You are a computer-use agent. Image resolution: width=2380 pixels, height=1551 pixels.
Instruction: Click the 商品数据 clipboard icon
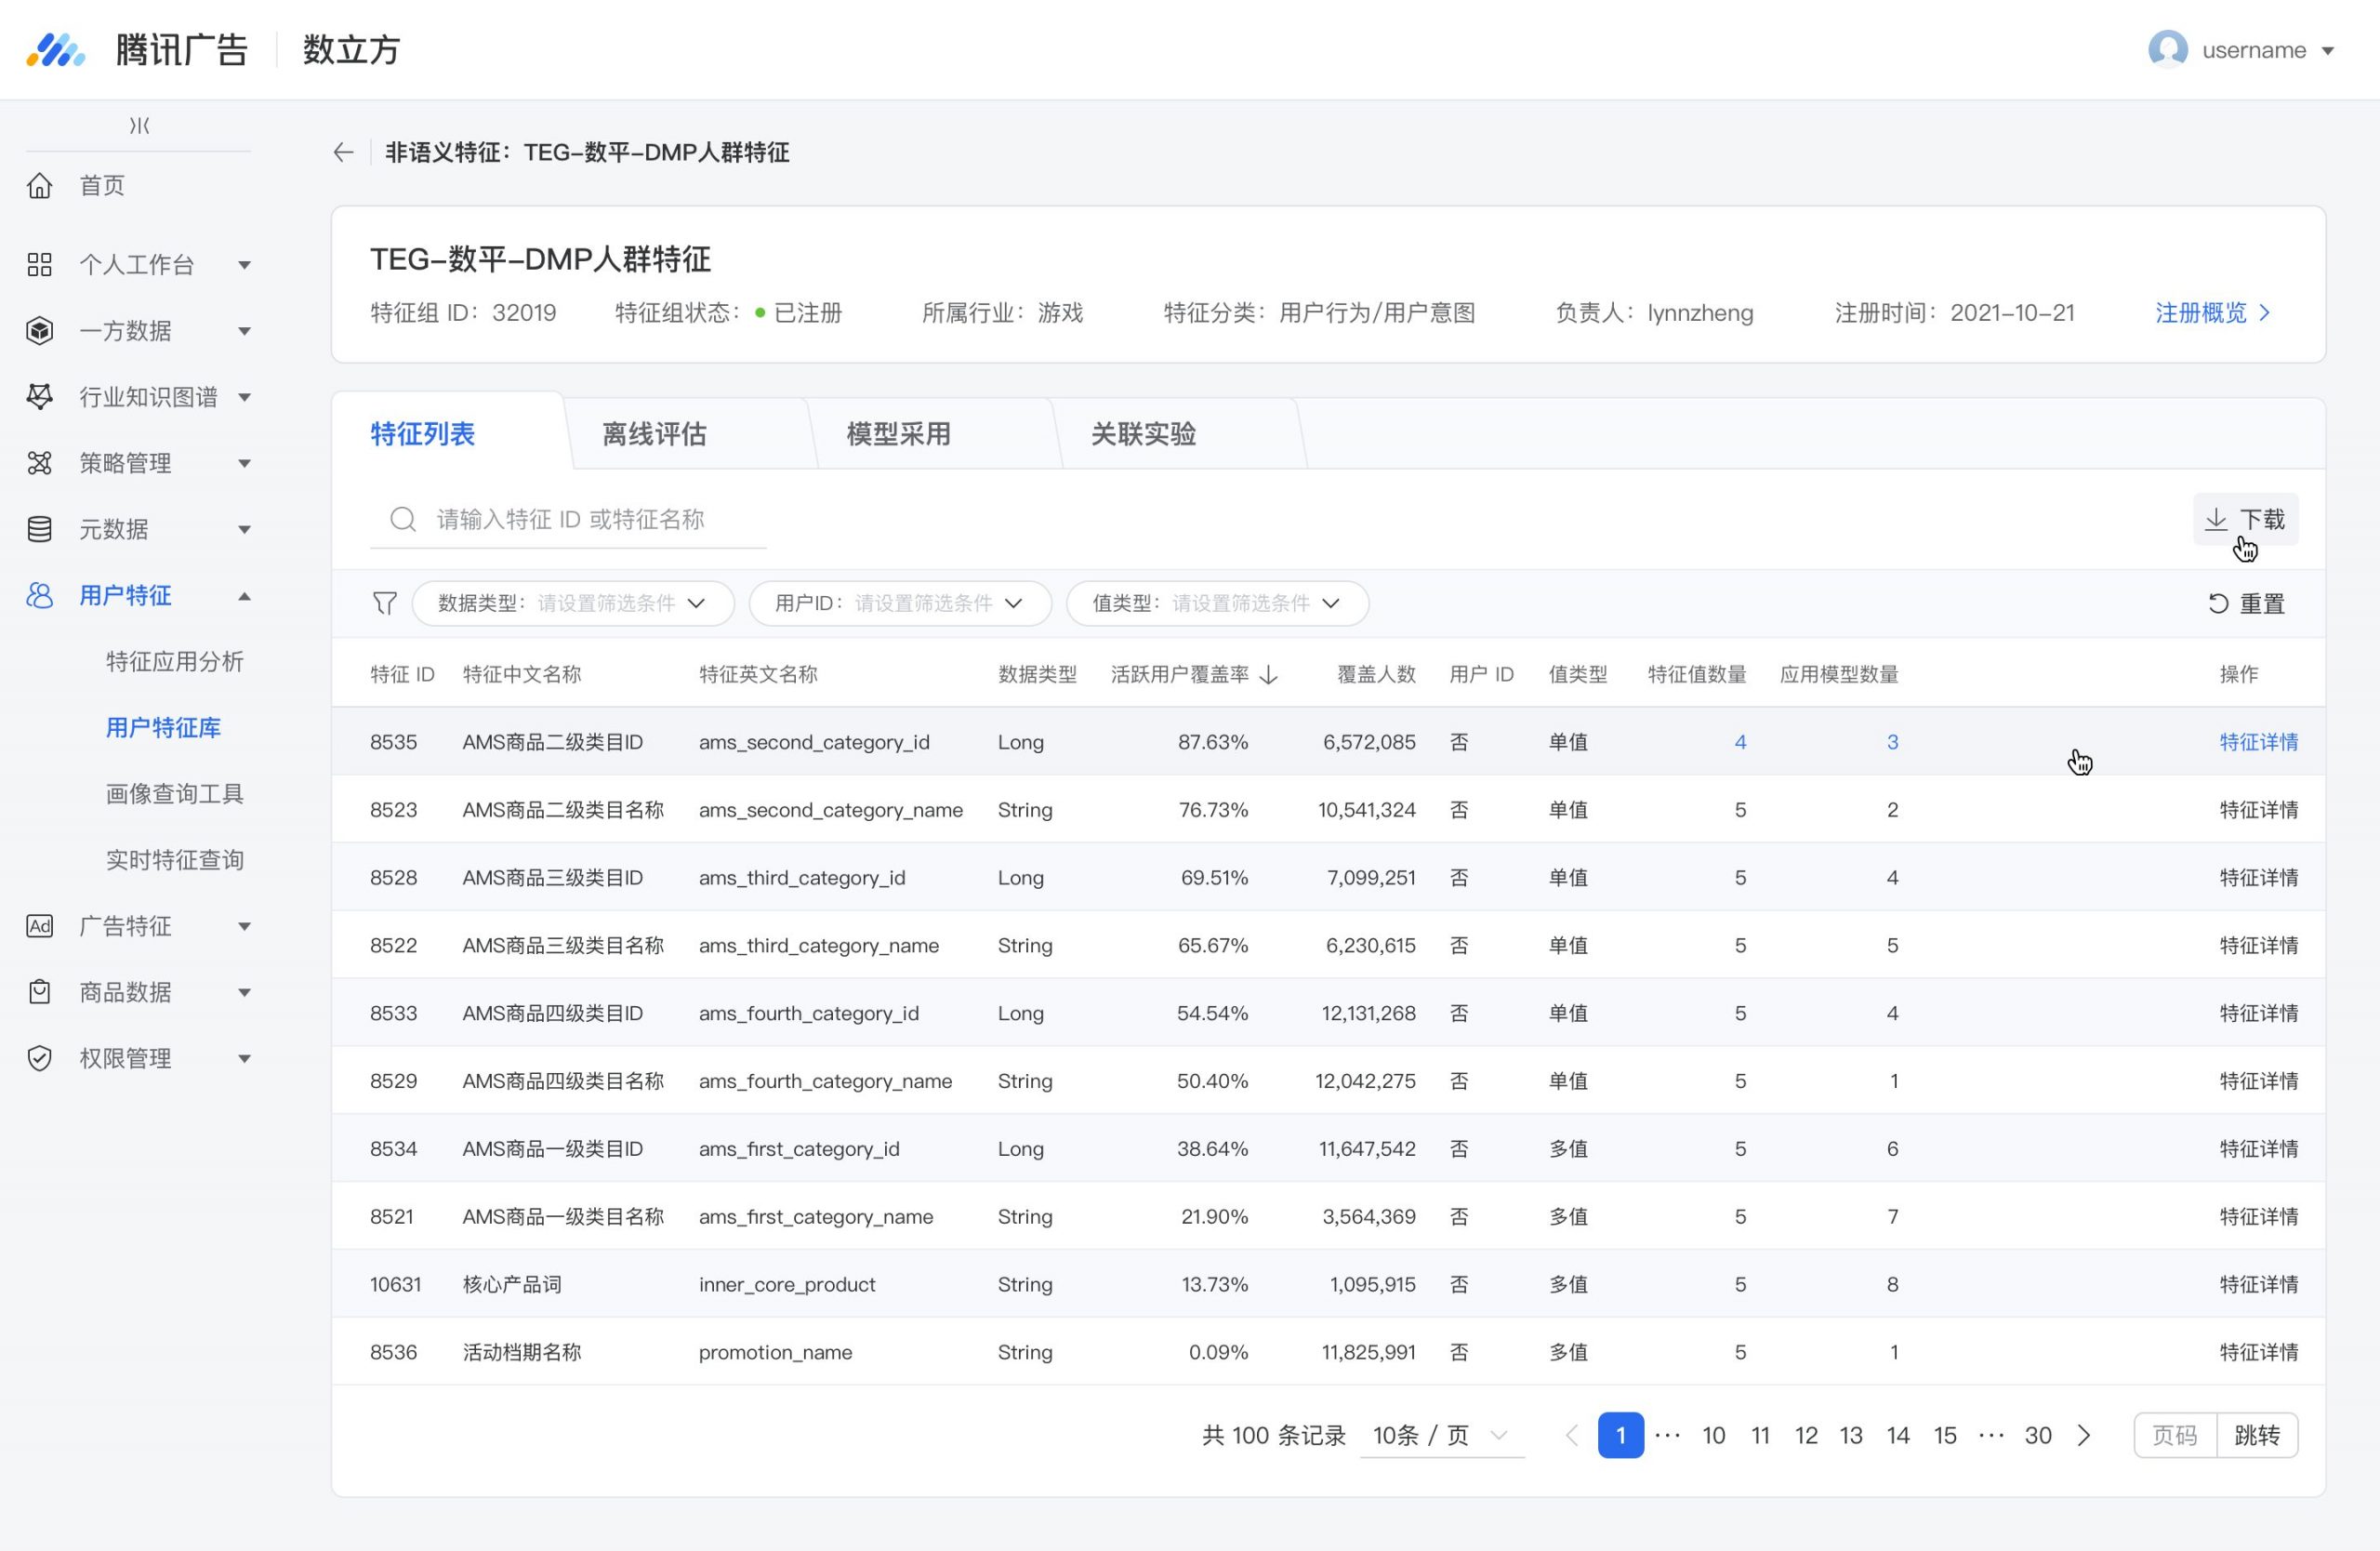point(40,992)
